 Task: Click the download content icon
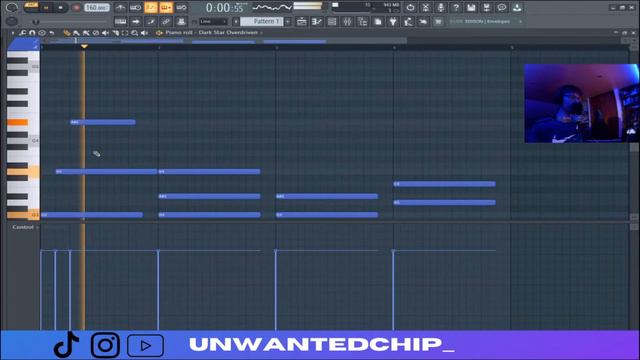coord(517,7)
